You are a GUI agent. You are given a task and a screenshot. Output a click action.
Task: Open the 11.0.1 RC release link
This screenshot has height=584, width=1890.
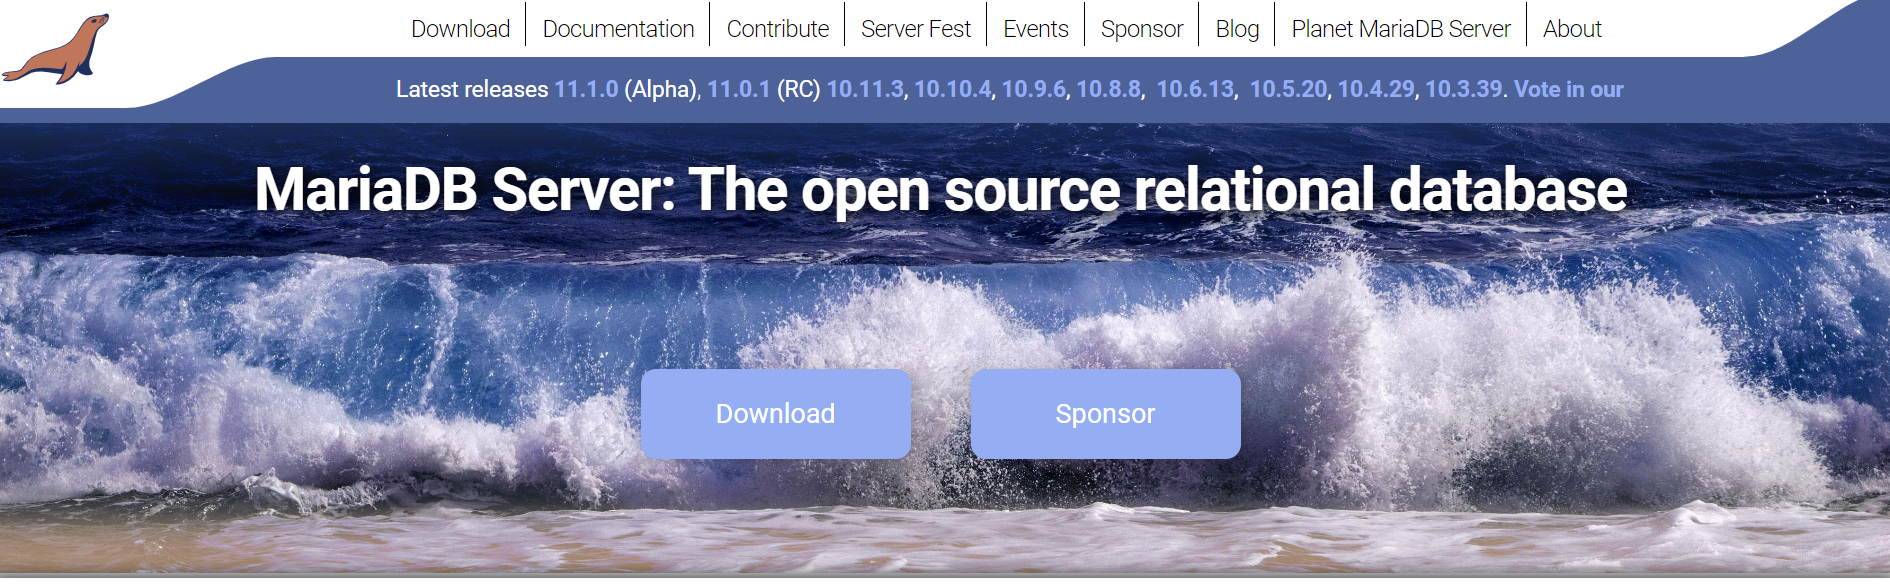pos(739,89)
